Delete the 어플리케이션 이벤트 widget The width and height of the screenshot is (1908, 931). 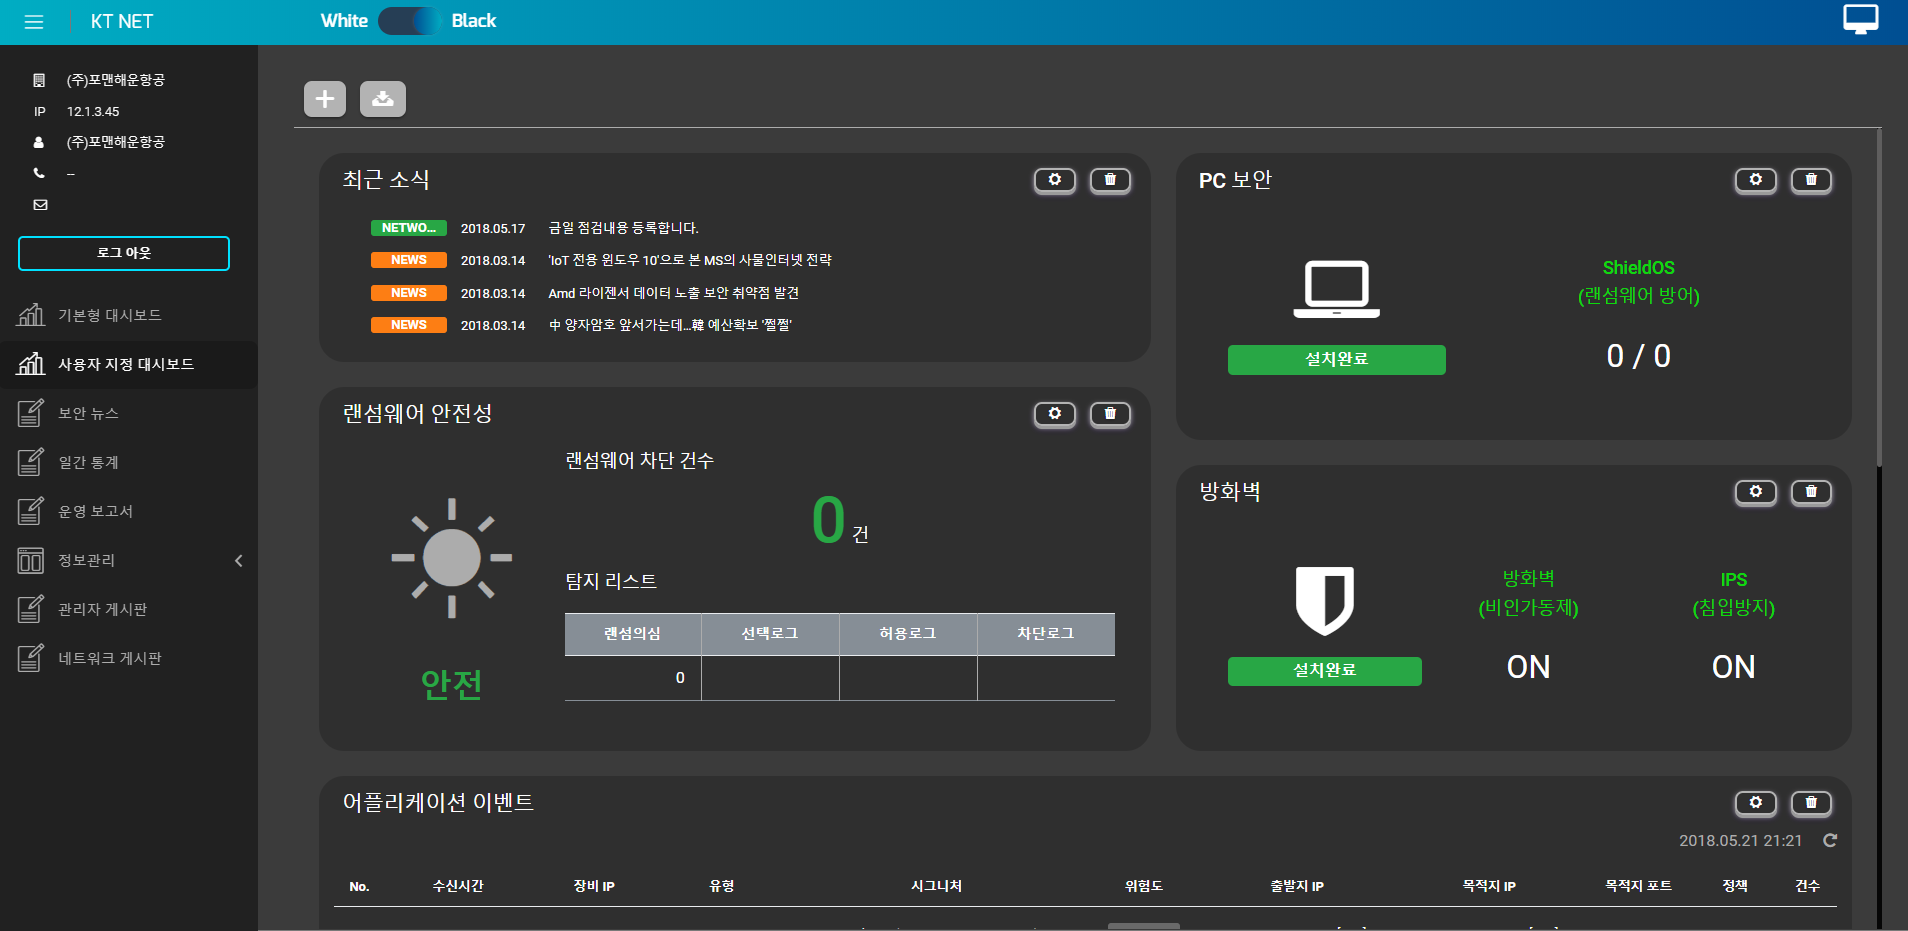click(x=1811, y=803)
